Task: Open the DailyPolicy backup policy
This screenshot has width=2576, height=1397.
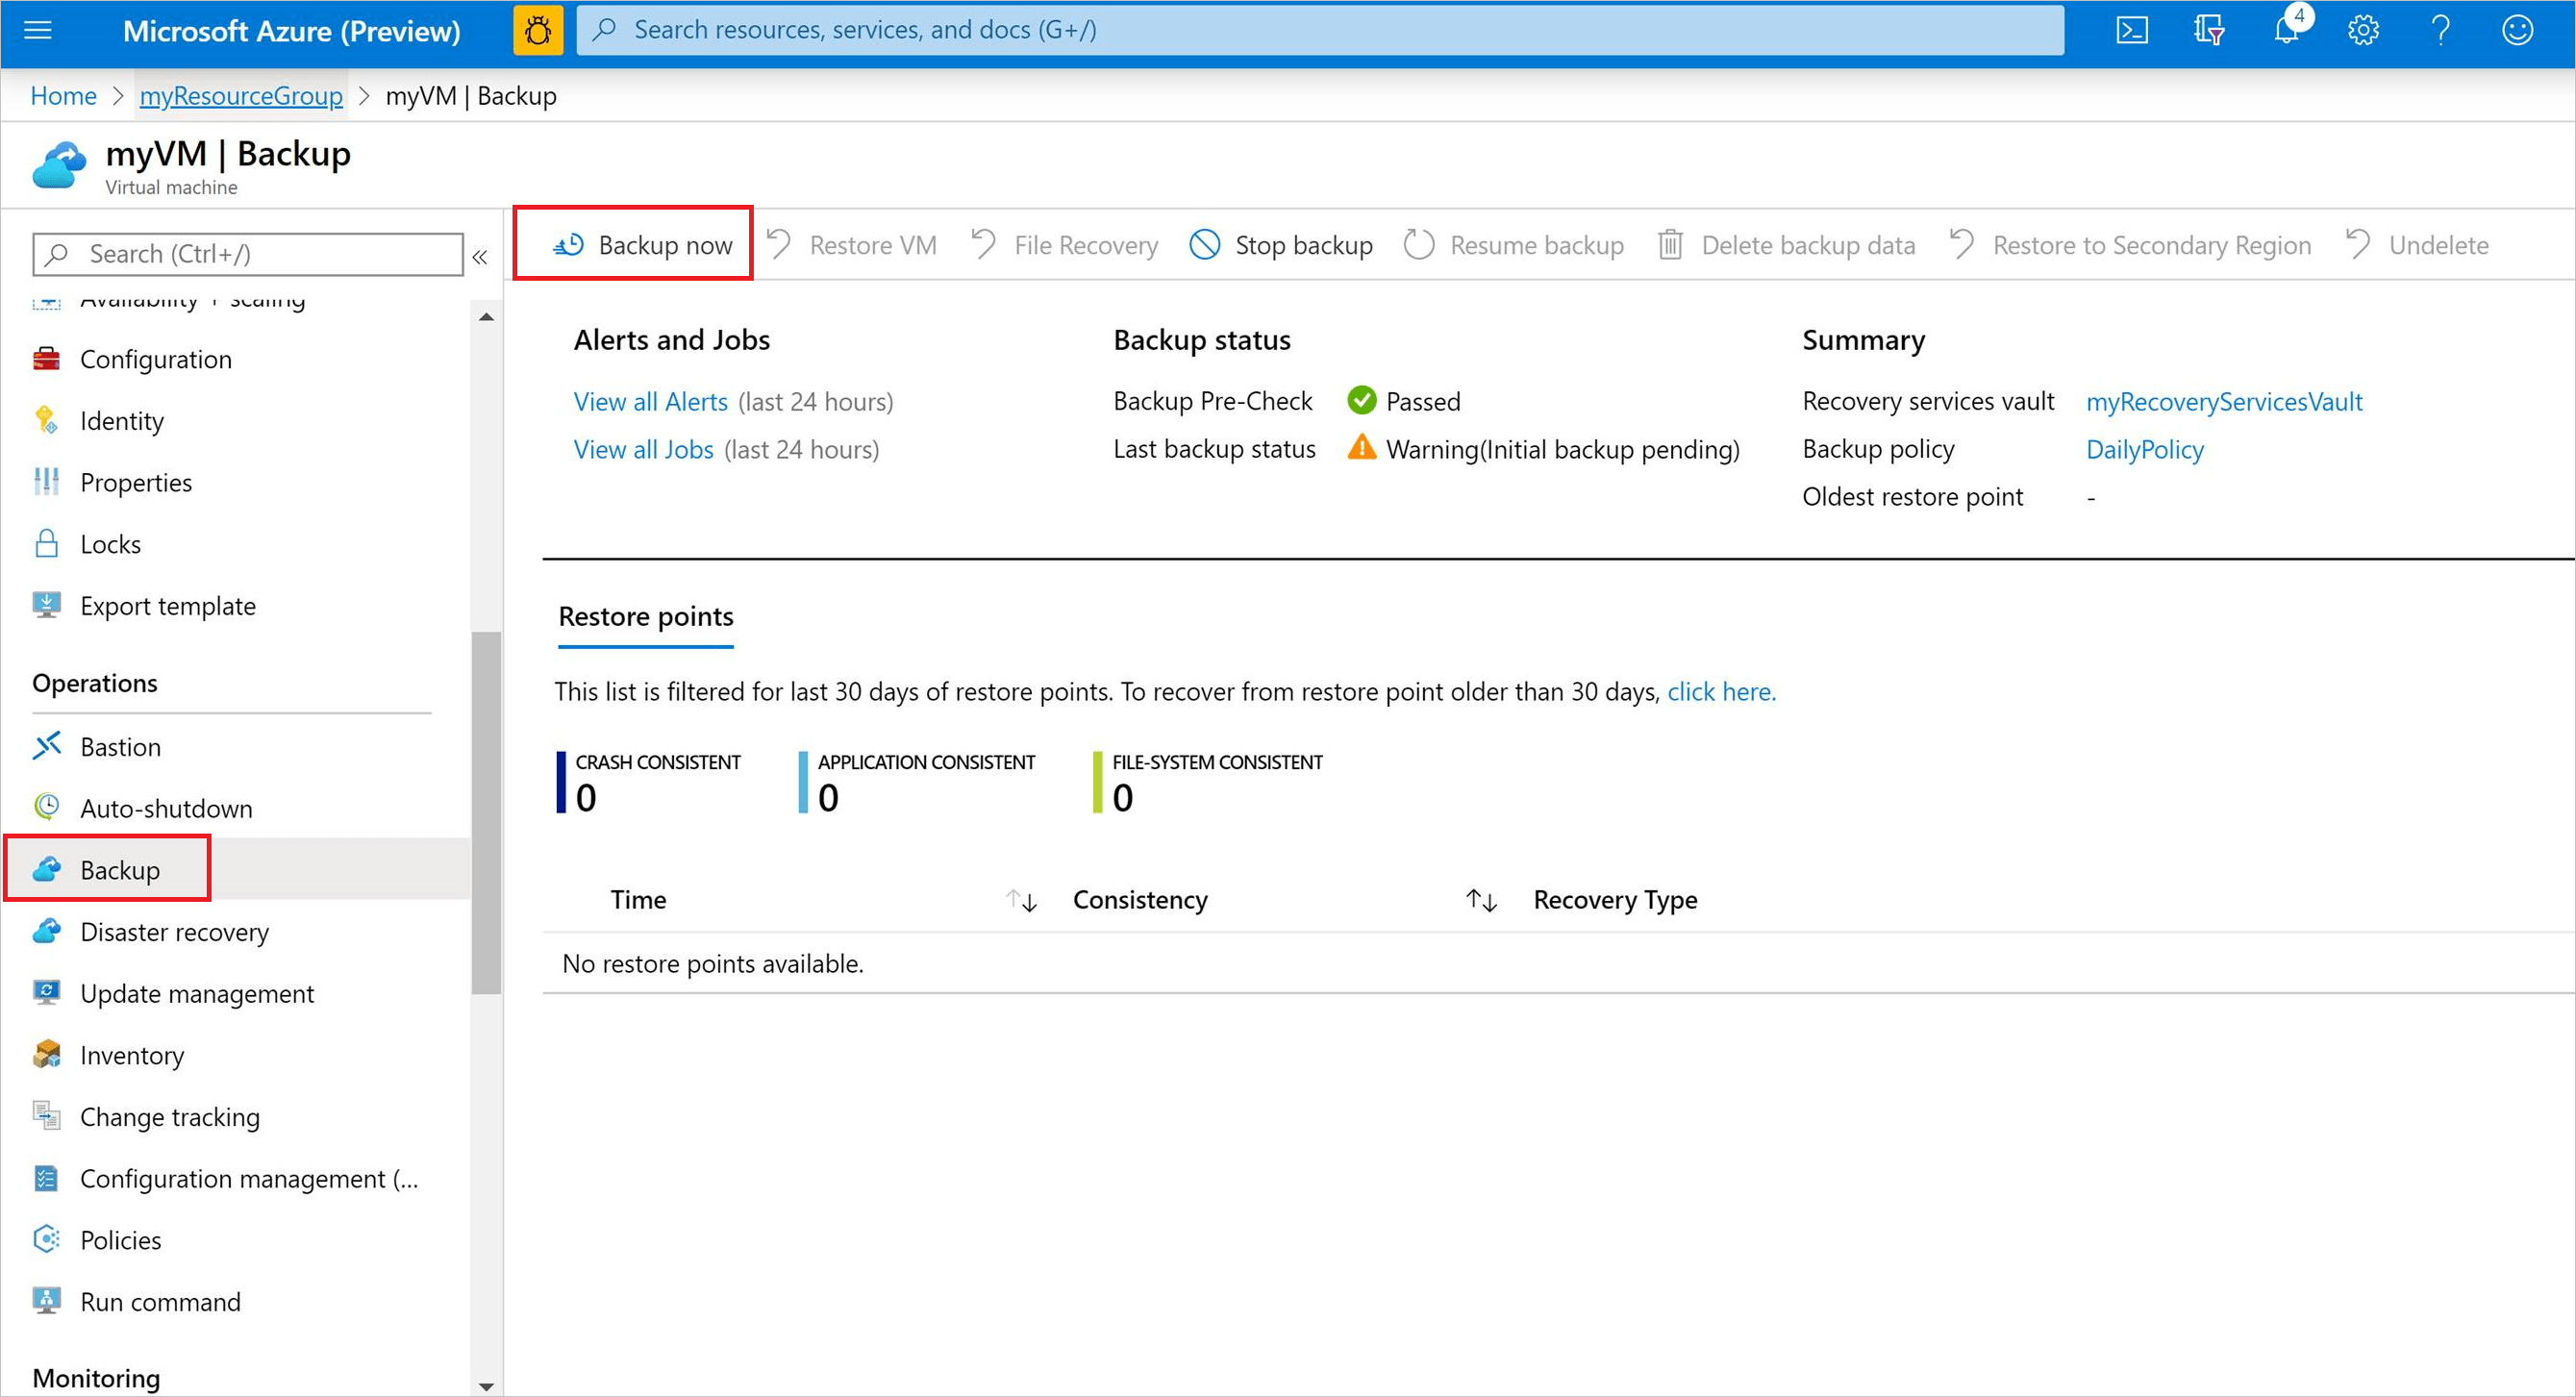Action: [2144, 449]
